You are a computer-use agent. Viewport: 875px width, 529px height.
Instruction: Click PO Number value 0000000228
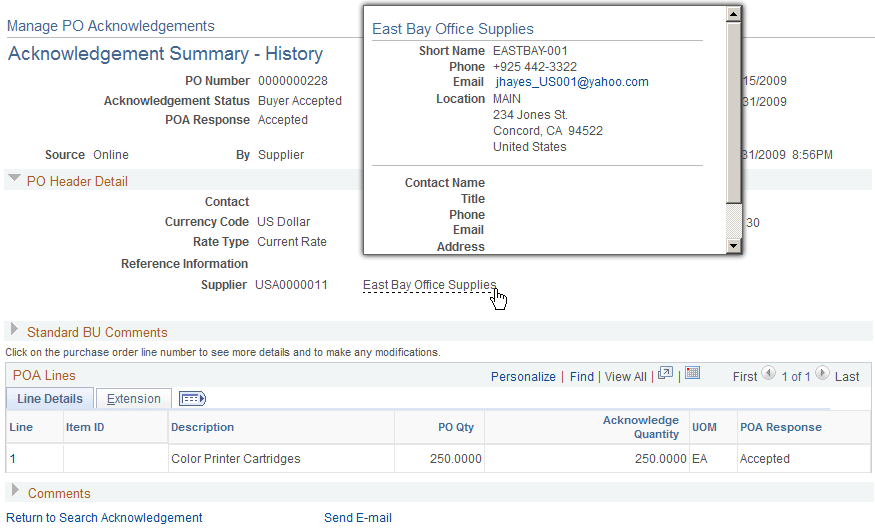tap(293, 81)
